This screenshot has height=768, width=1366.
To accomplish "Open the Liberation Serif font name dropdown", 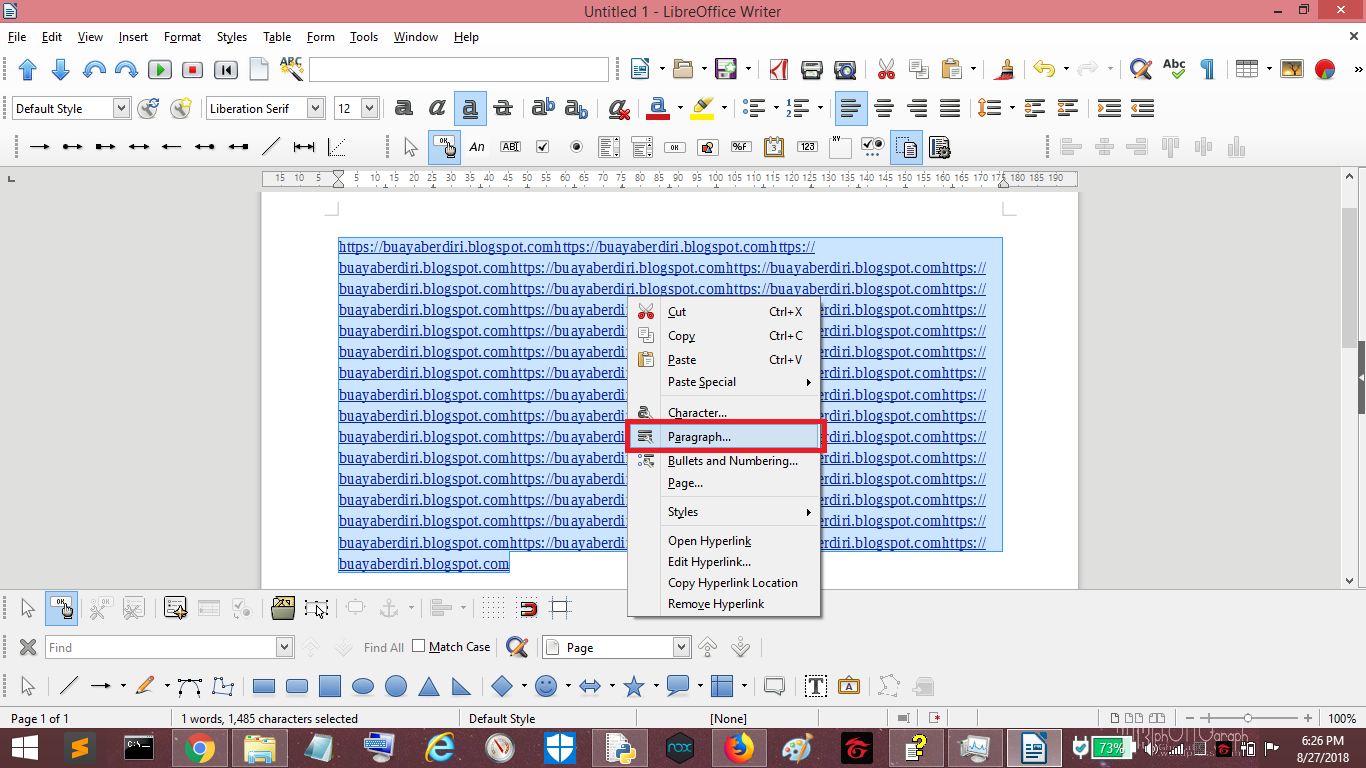I will (x=316, y=108).
